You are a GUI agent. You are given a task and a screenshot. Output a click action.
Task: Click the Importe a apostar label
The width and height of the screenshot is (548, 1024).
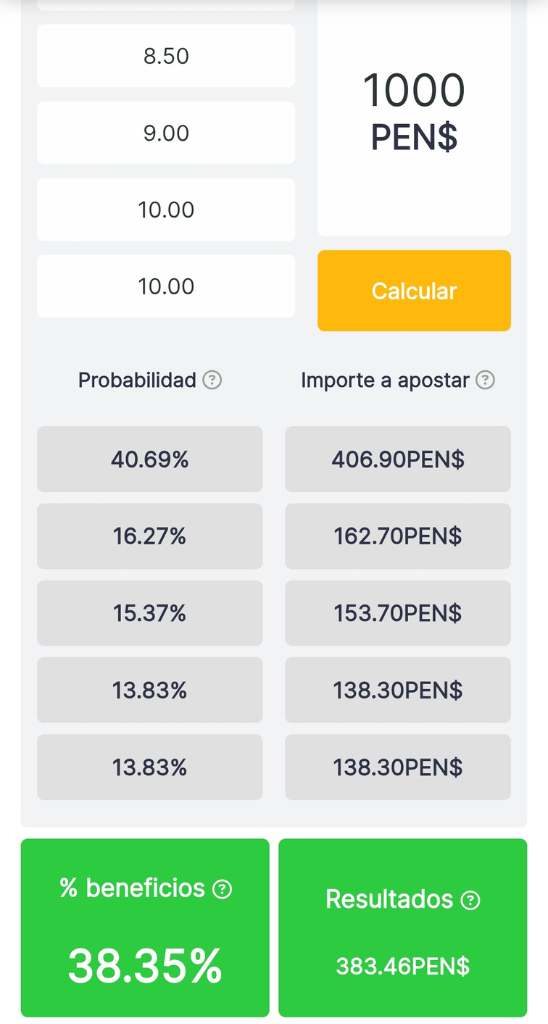click(385, 380)
